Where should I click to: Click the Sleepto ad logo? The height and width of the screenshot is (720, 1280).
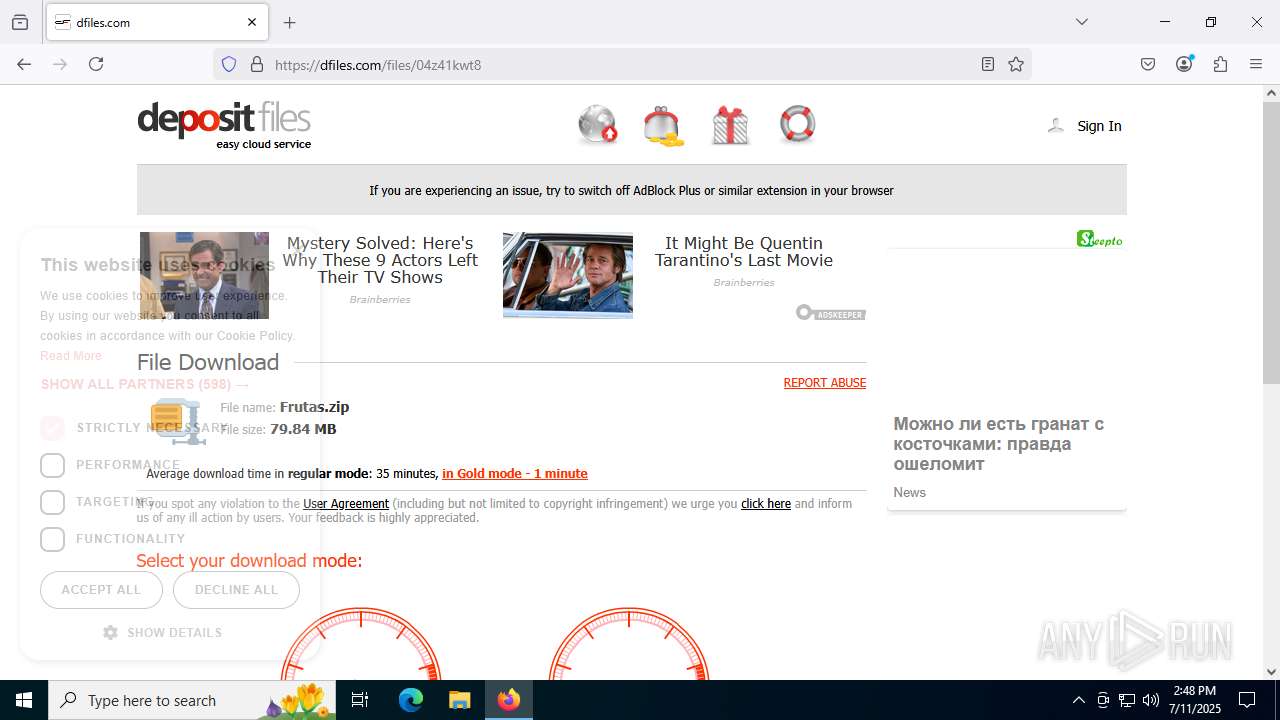click(1099, 239)
